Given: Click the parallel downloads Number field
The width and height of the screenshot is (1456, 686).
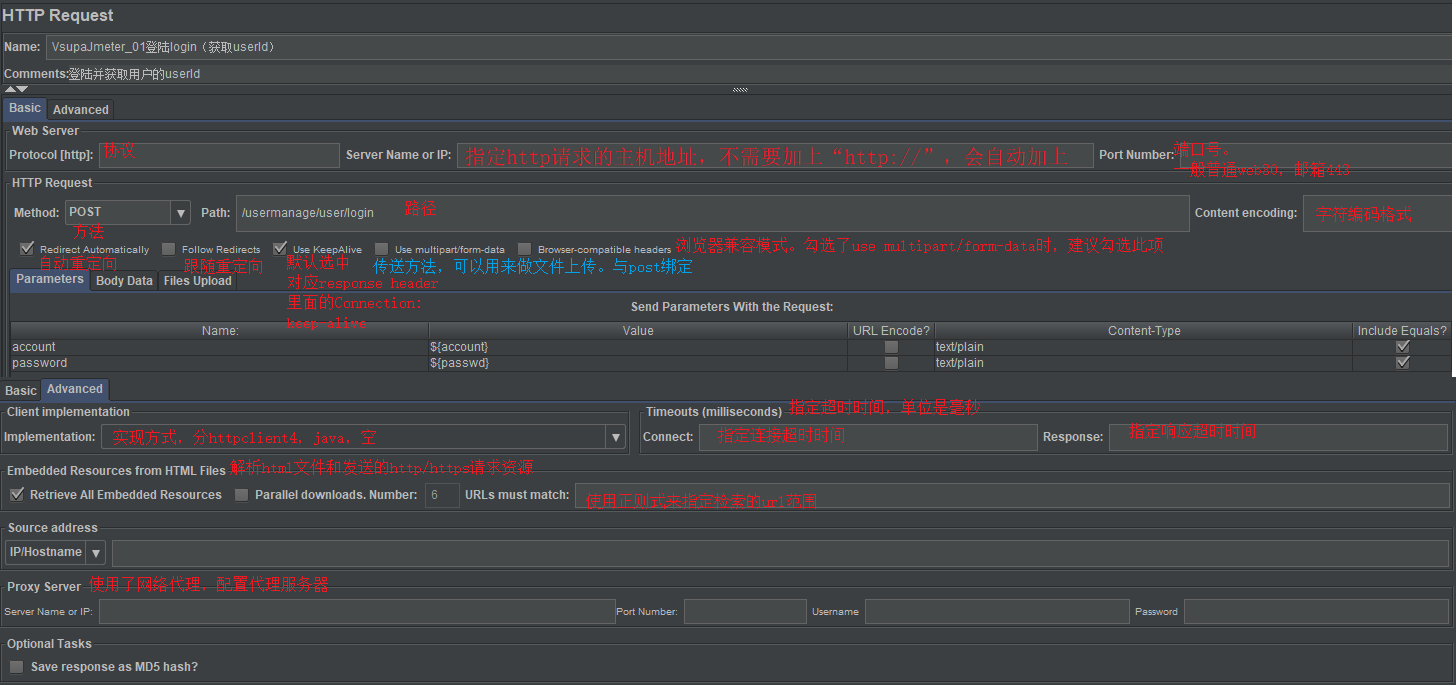Looking at the screenshot, I should 442,495.
